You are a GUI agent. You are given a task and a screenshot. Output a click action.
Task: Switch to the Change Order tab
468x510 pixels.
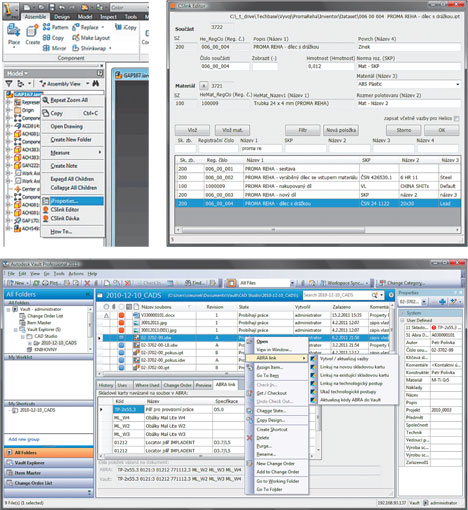point(177,385)
